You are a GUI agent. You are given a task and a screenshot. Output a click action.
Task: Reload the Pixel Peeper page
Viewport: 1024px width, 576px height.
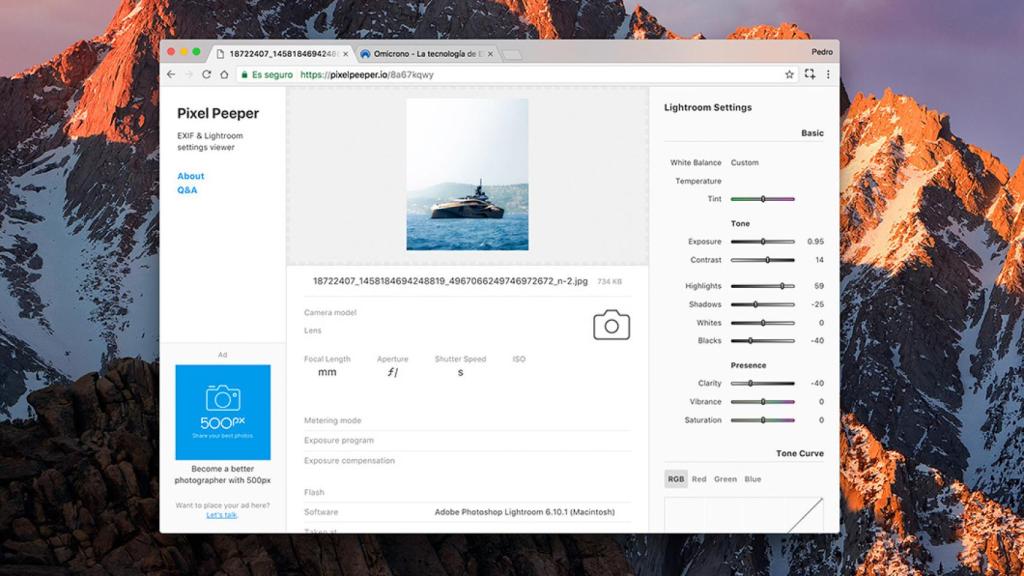pos(207,74)
